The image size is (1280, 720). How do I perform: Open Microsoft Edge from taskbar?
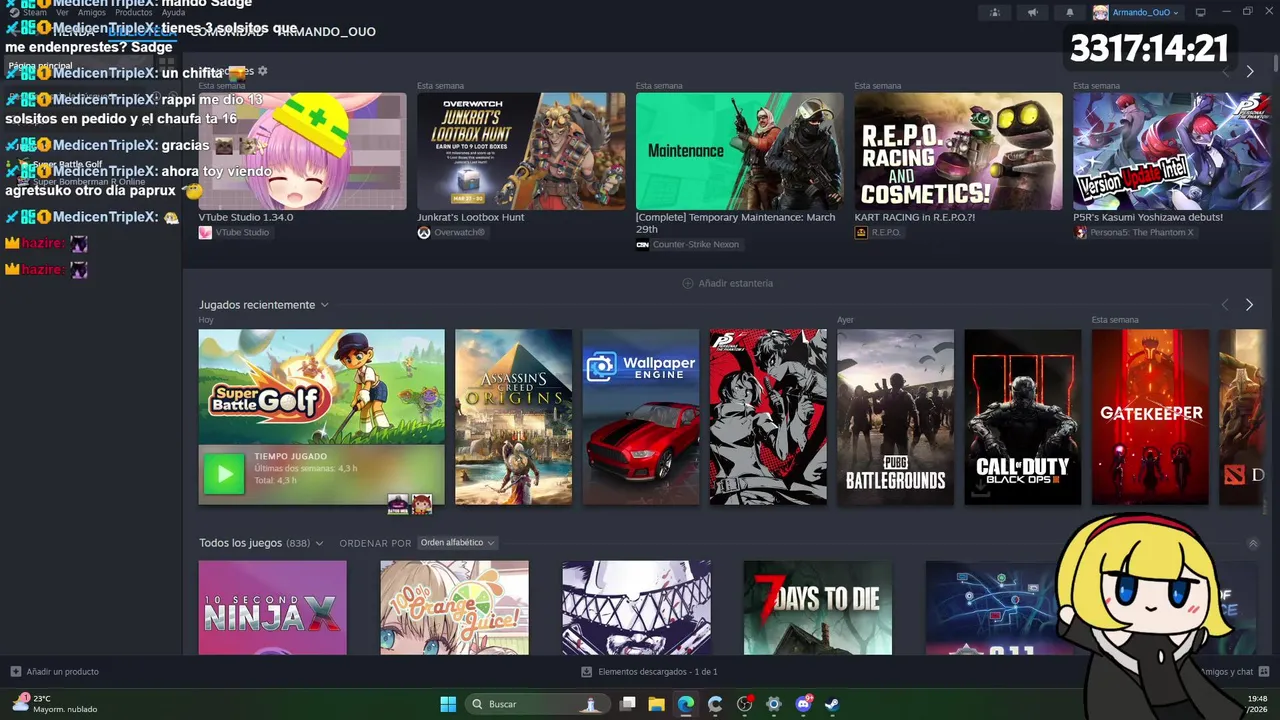[x=686, y=704]
